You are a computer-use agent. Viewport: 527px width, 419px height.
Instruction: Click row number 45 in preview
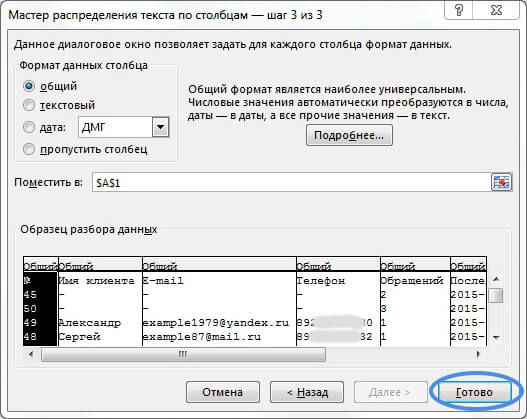click(x=30, y=295)
